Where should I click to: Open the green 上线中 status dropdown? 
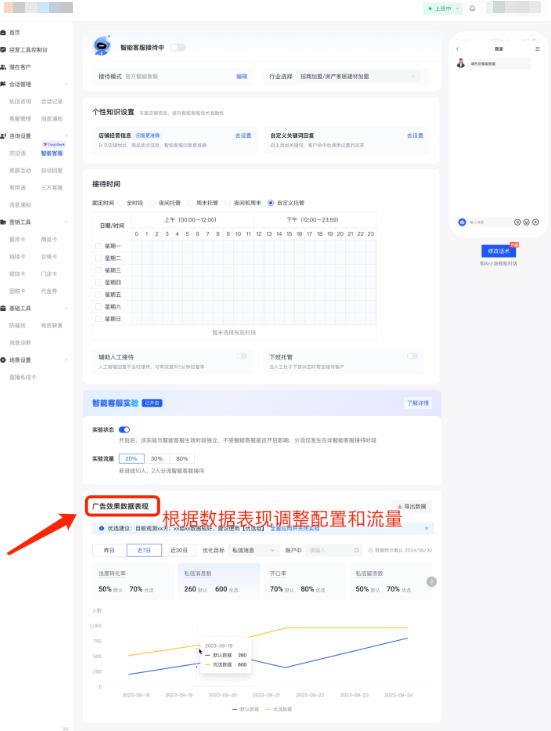443,8
